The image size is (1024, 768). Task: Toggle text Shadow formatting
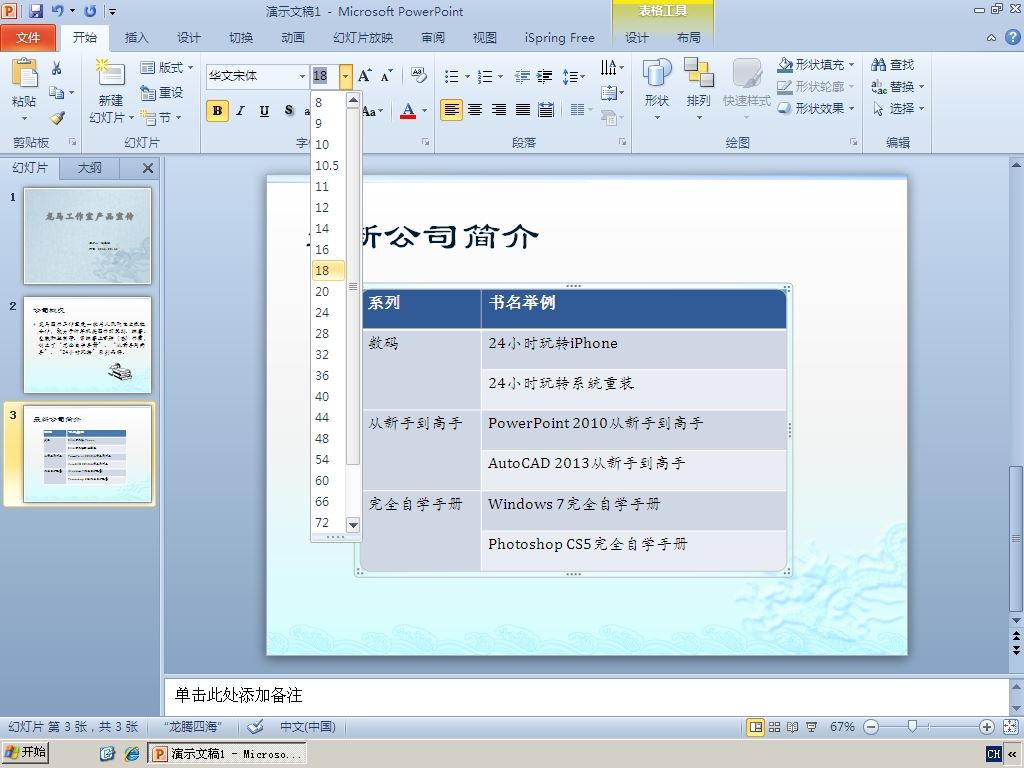289,110
